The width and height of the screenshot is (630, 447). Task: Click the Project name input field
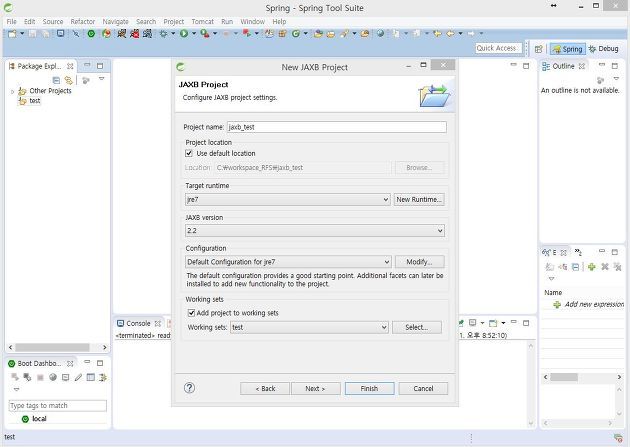pyautogui.click(x=336, y=127)
